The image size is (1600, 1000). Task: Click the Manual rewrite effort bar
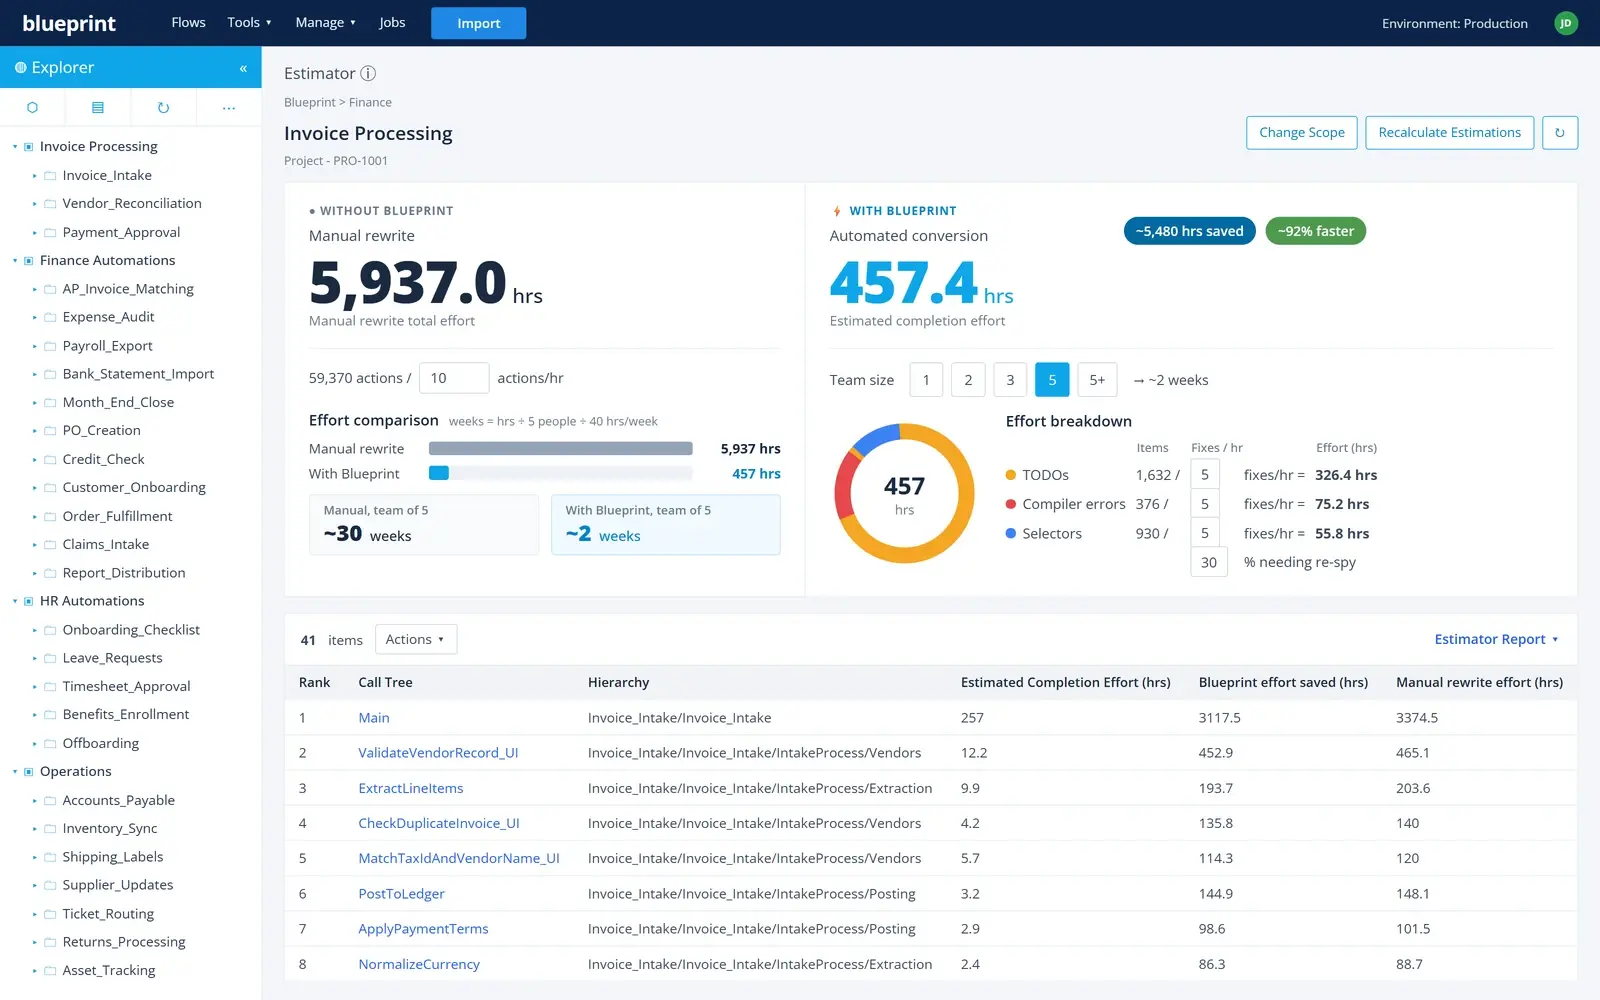[560, 449]
